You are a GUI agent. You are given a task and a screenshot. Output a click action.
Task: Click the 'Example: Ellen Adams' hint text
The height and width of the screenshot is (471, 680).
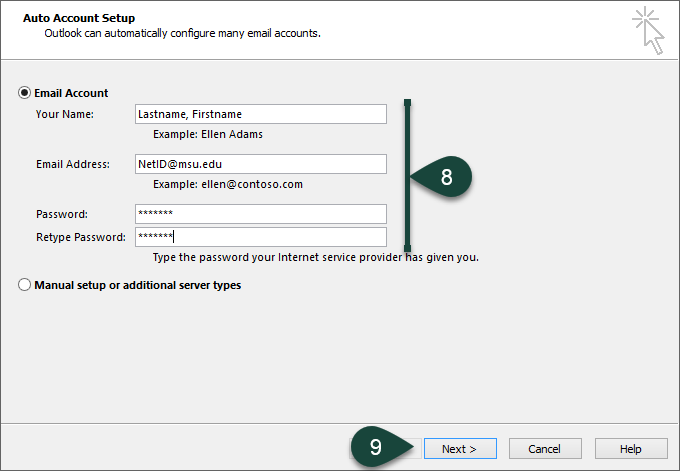click(x=208, y=134)
